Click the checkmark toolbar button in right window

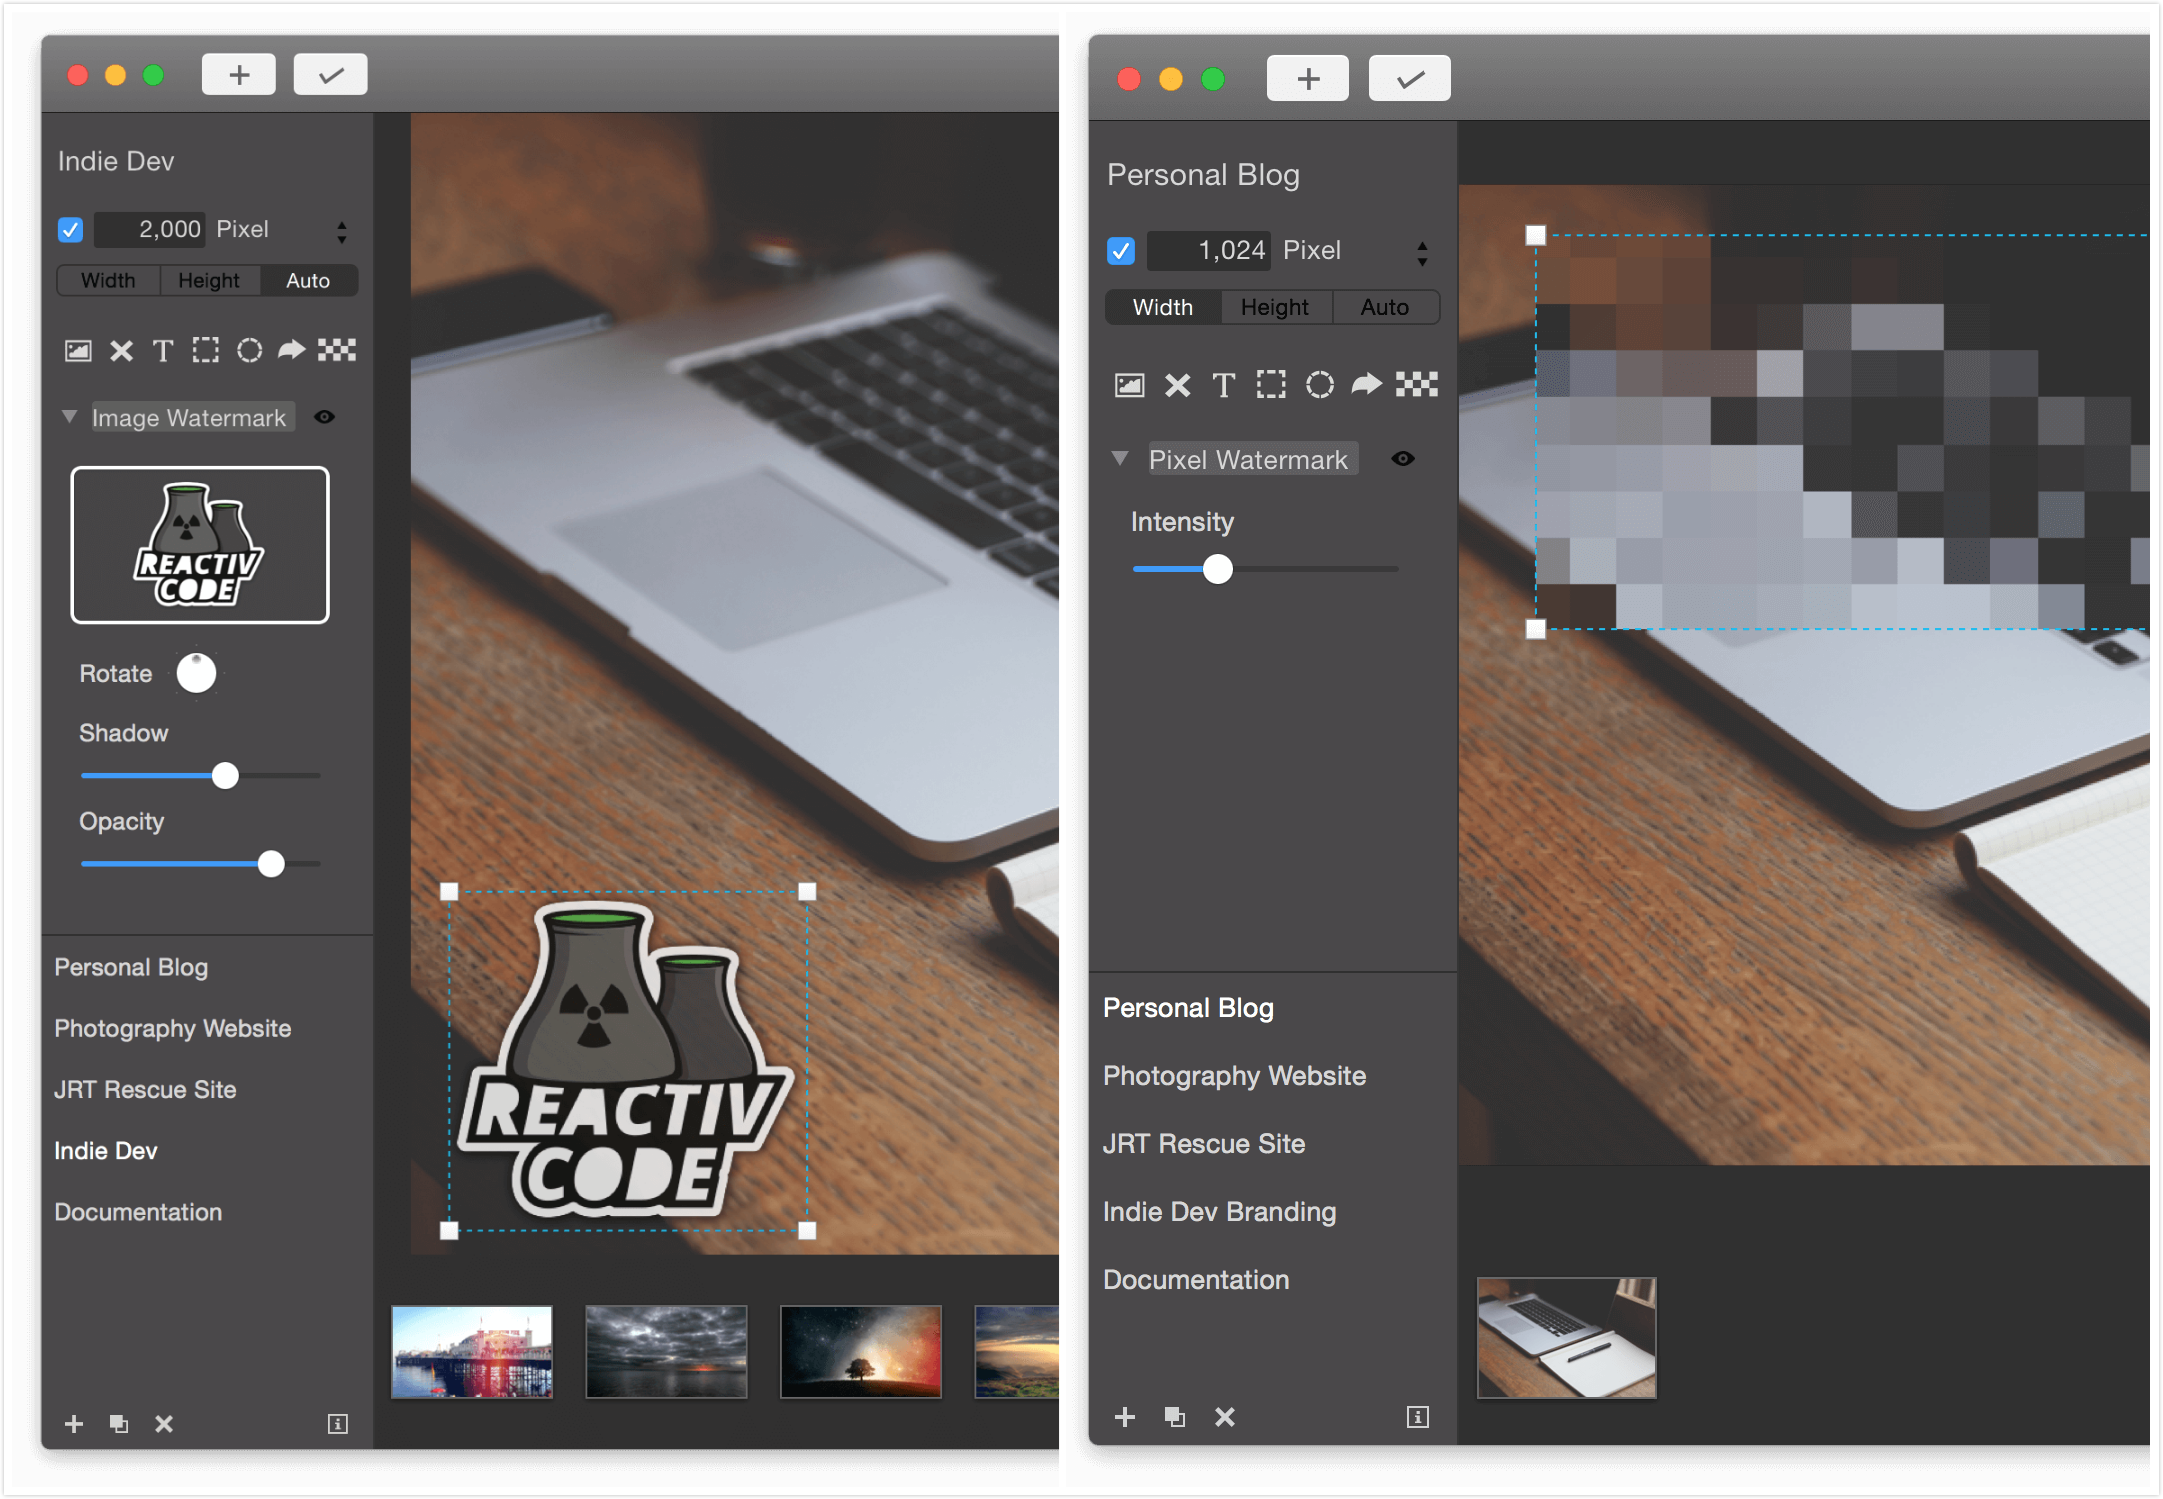coord(1410,79)
